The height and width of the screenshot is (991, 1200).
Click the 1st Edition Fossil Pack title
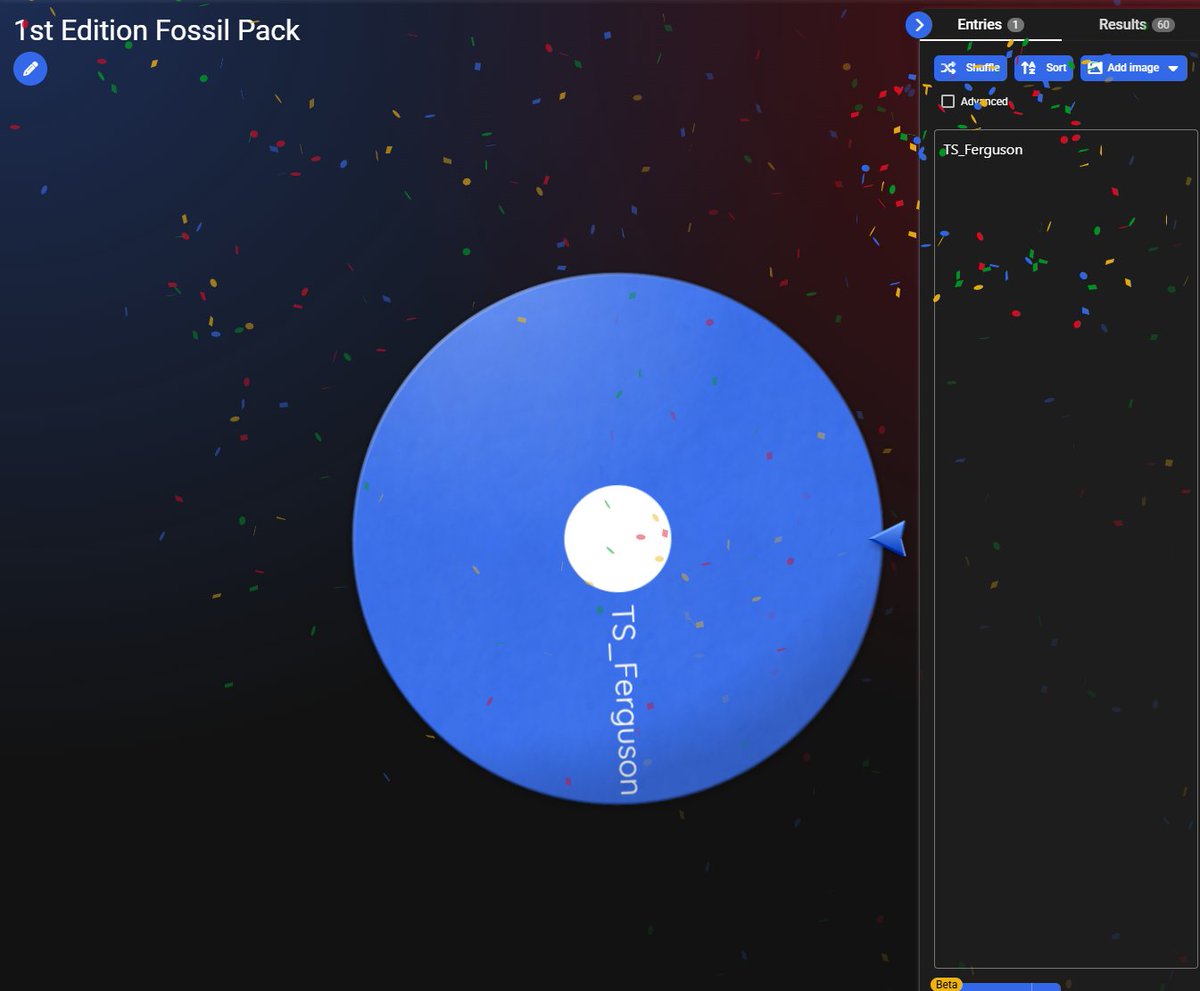pyautogui.click(x=157, y=30)
